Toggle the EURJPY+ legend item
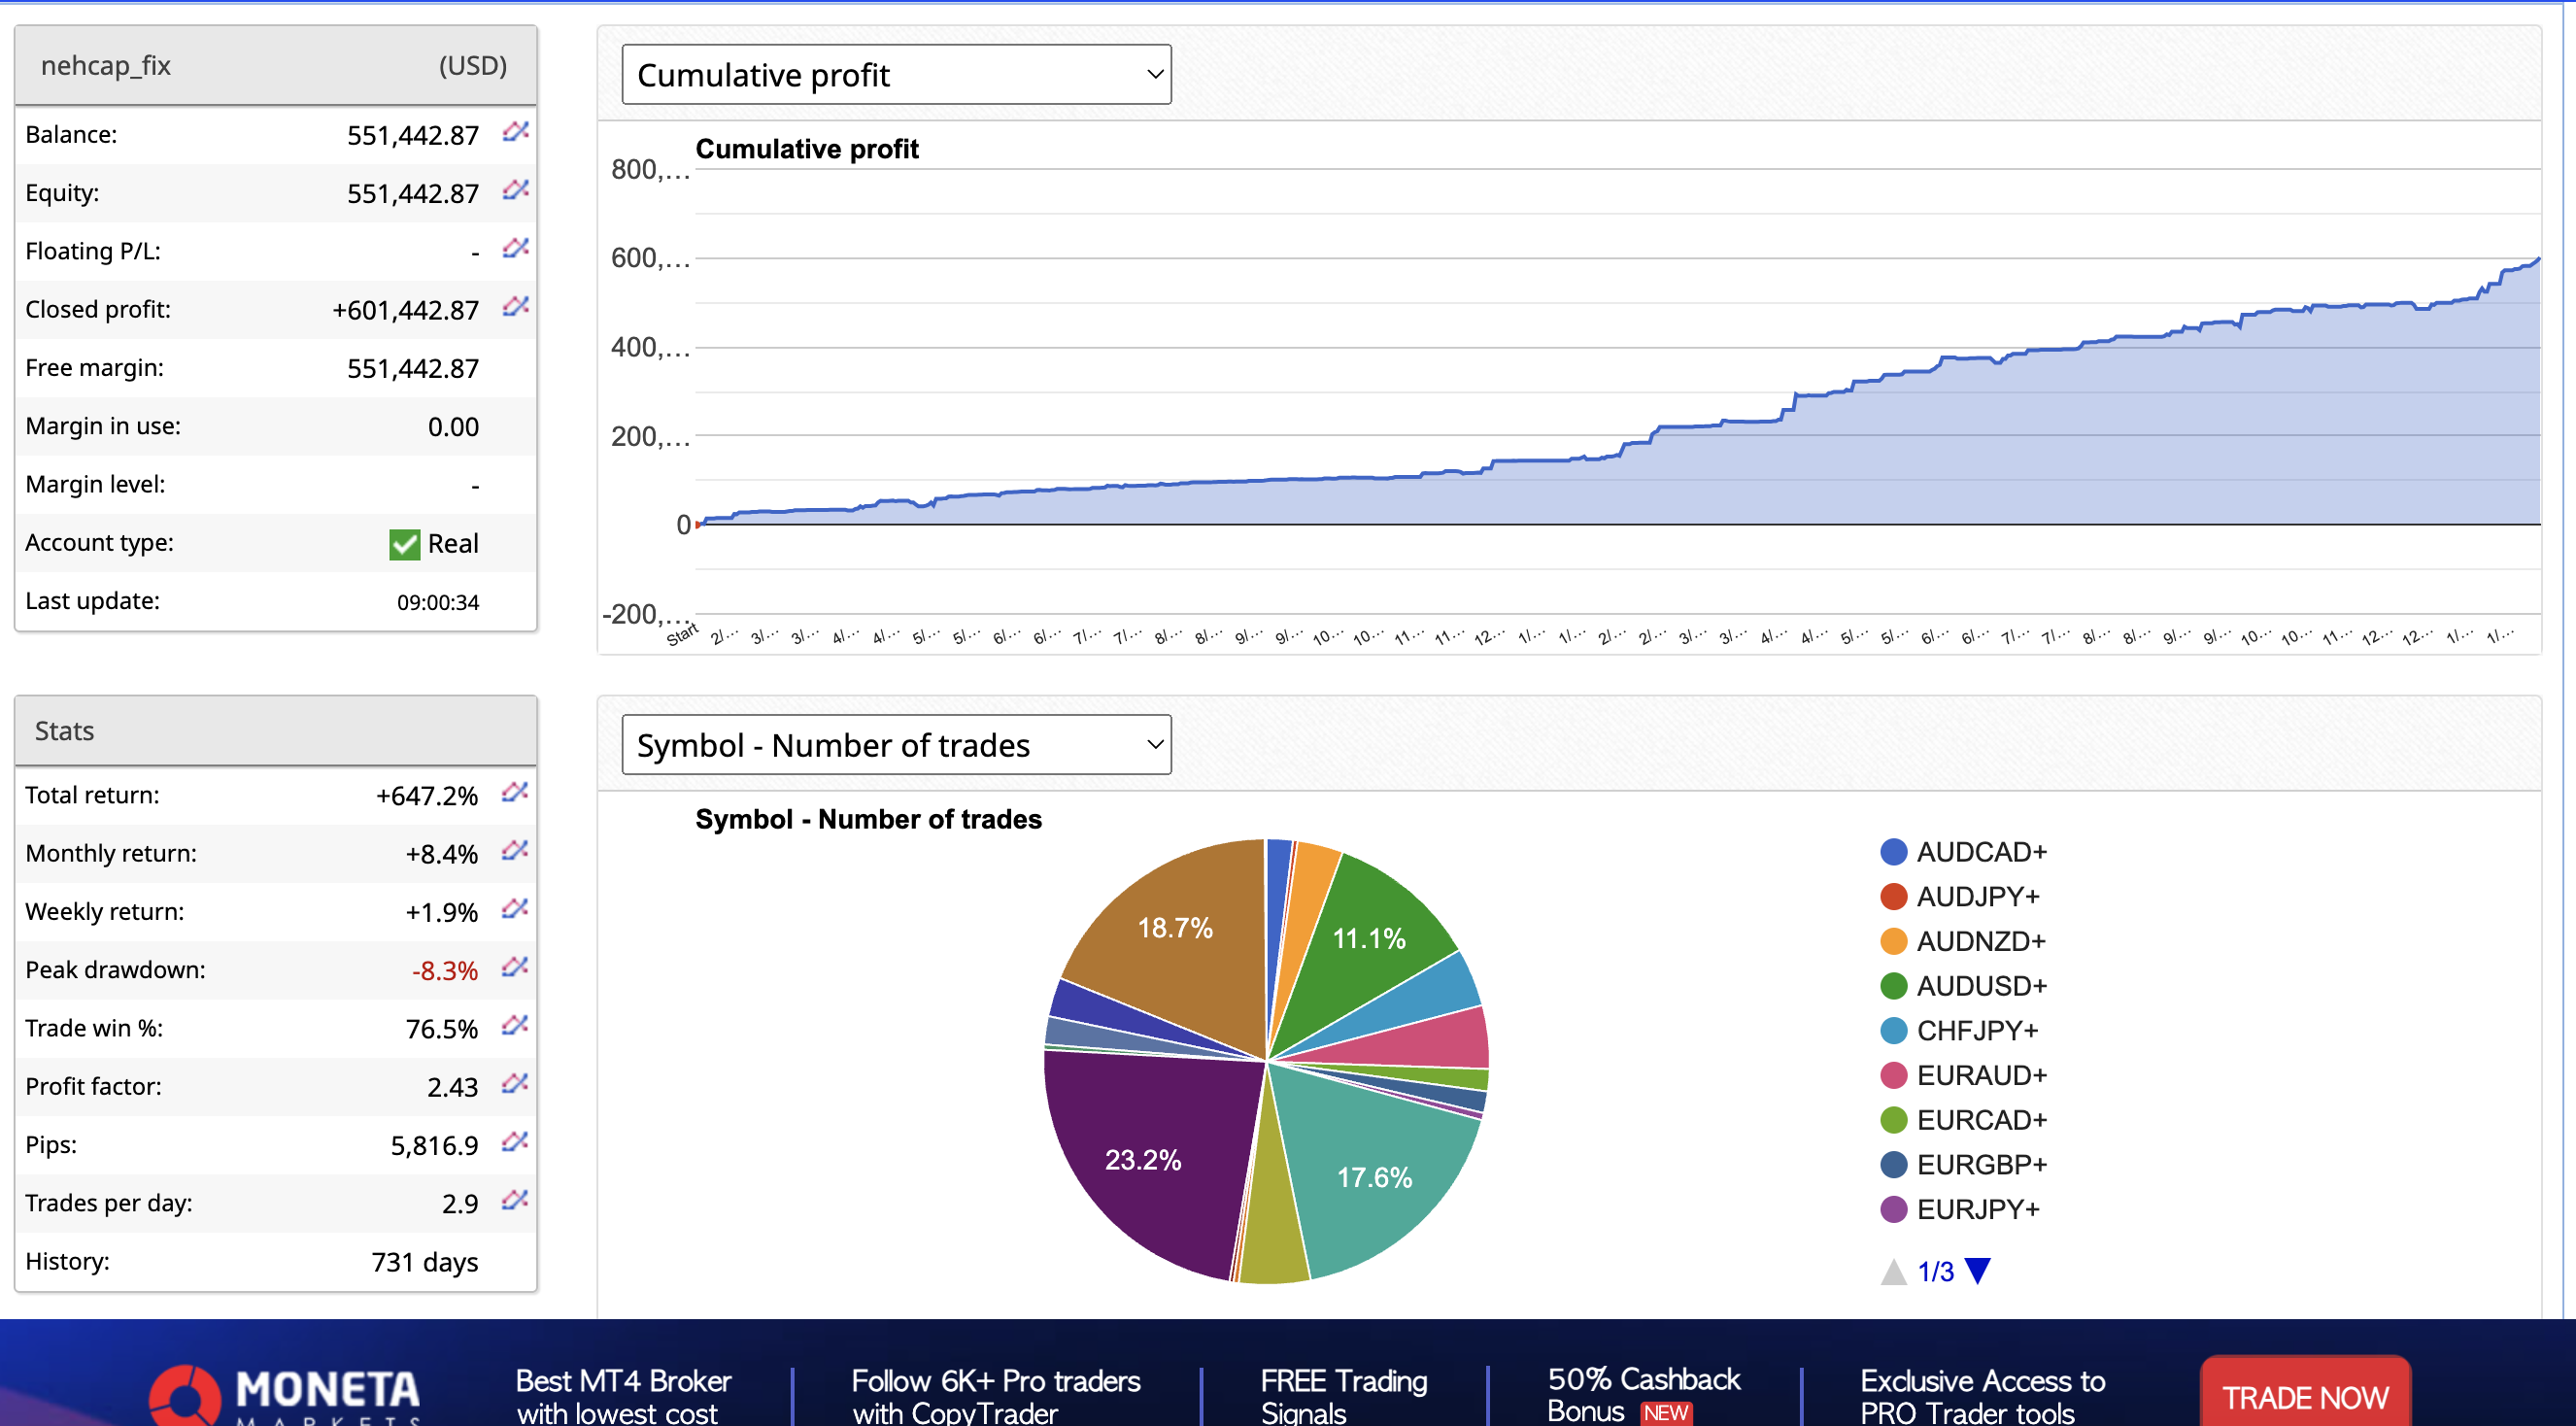Screen dimensions: 2576x1426 click(1976, 1210)
